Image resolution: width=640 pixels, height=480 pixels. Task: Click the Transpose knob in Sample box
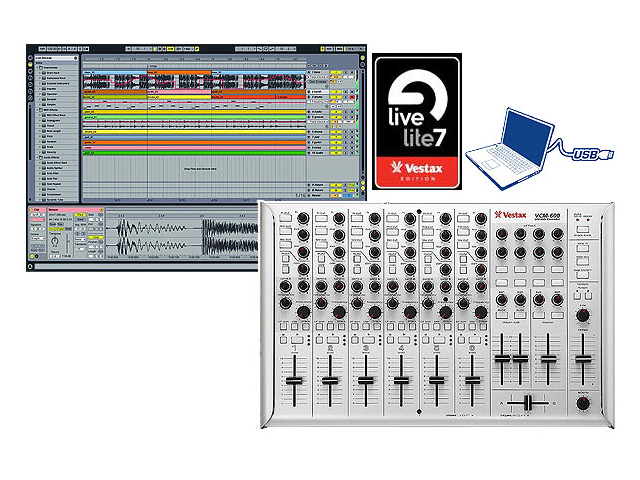55,241
